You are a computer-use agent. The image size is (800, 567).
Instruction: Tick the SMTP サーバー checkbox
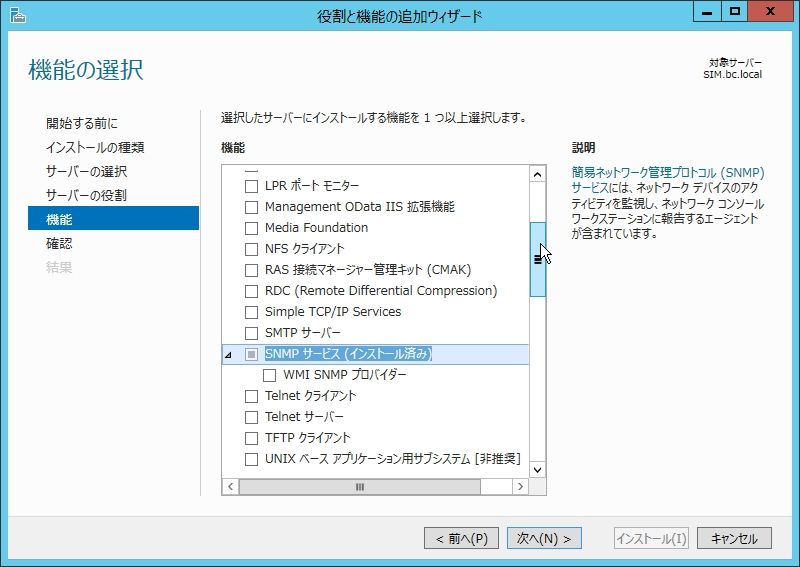252,333
